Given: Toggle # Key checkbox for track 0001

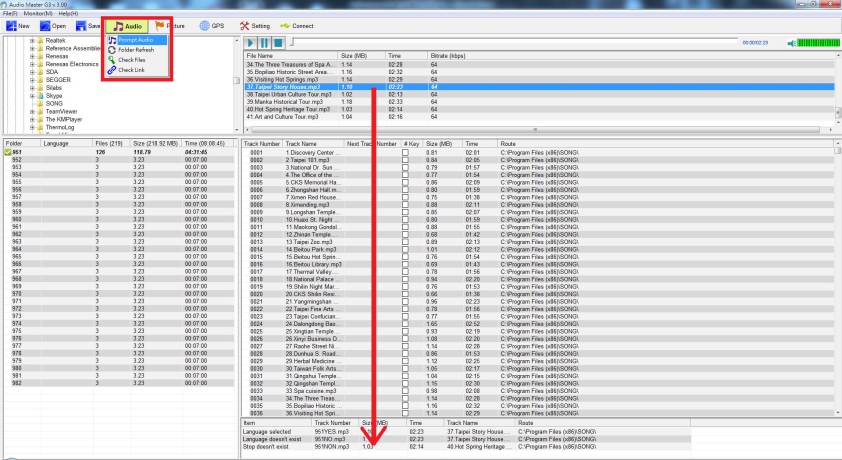Looking at the screenshot, I should tap(405, 152).
